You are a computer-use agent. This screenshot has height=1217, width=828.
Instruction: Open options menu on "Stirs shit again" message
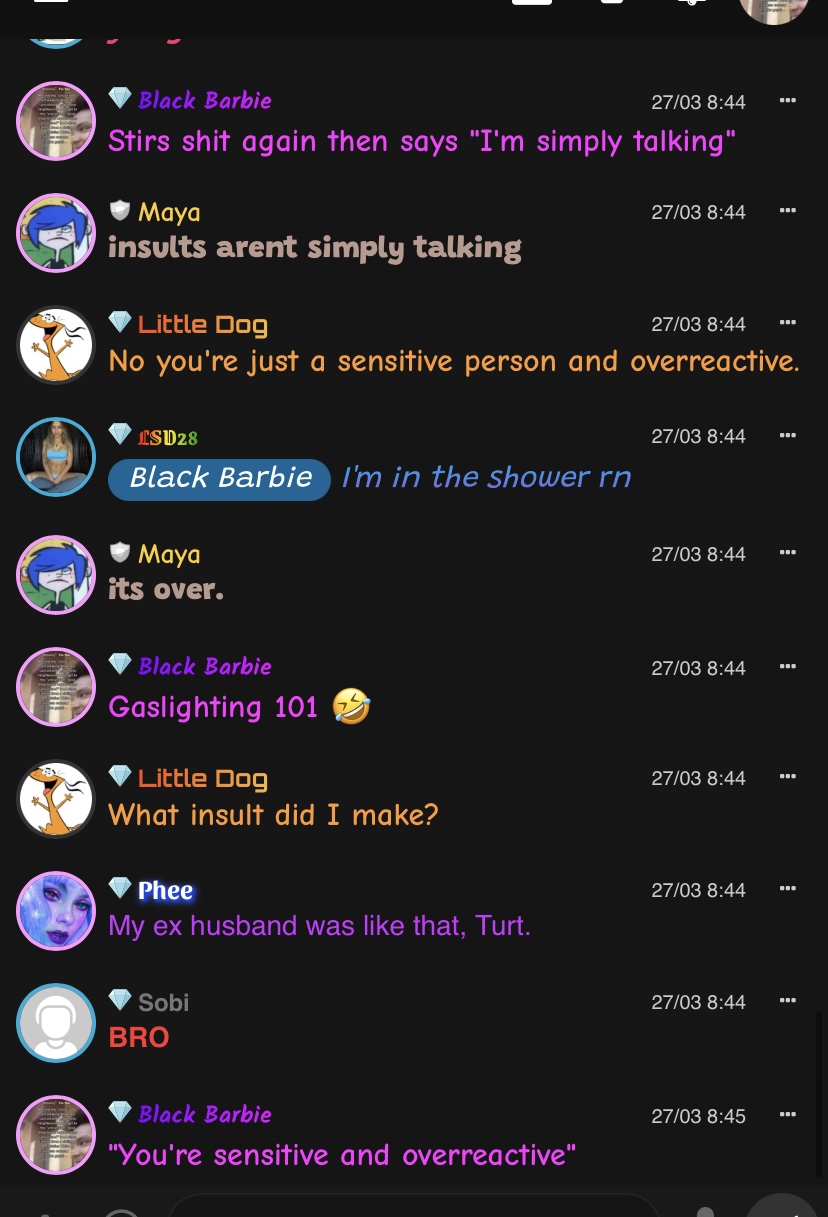click(x=787, y=100)
